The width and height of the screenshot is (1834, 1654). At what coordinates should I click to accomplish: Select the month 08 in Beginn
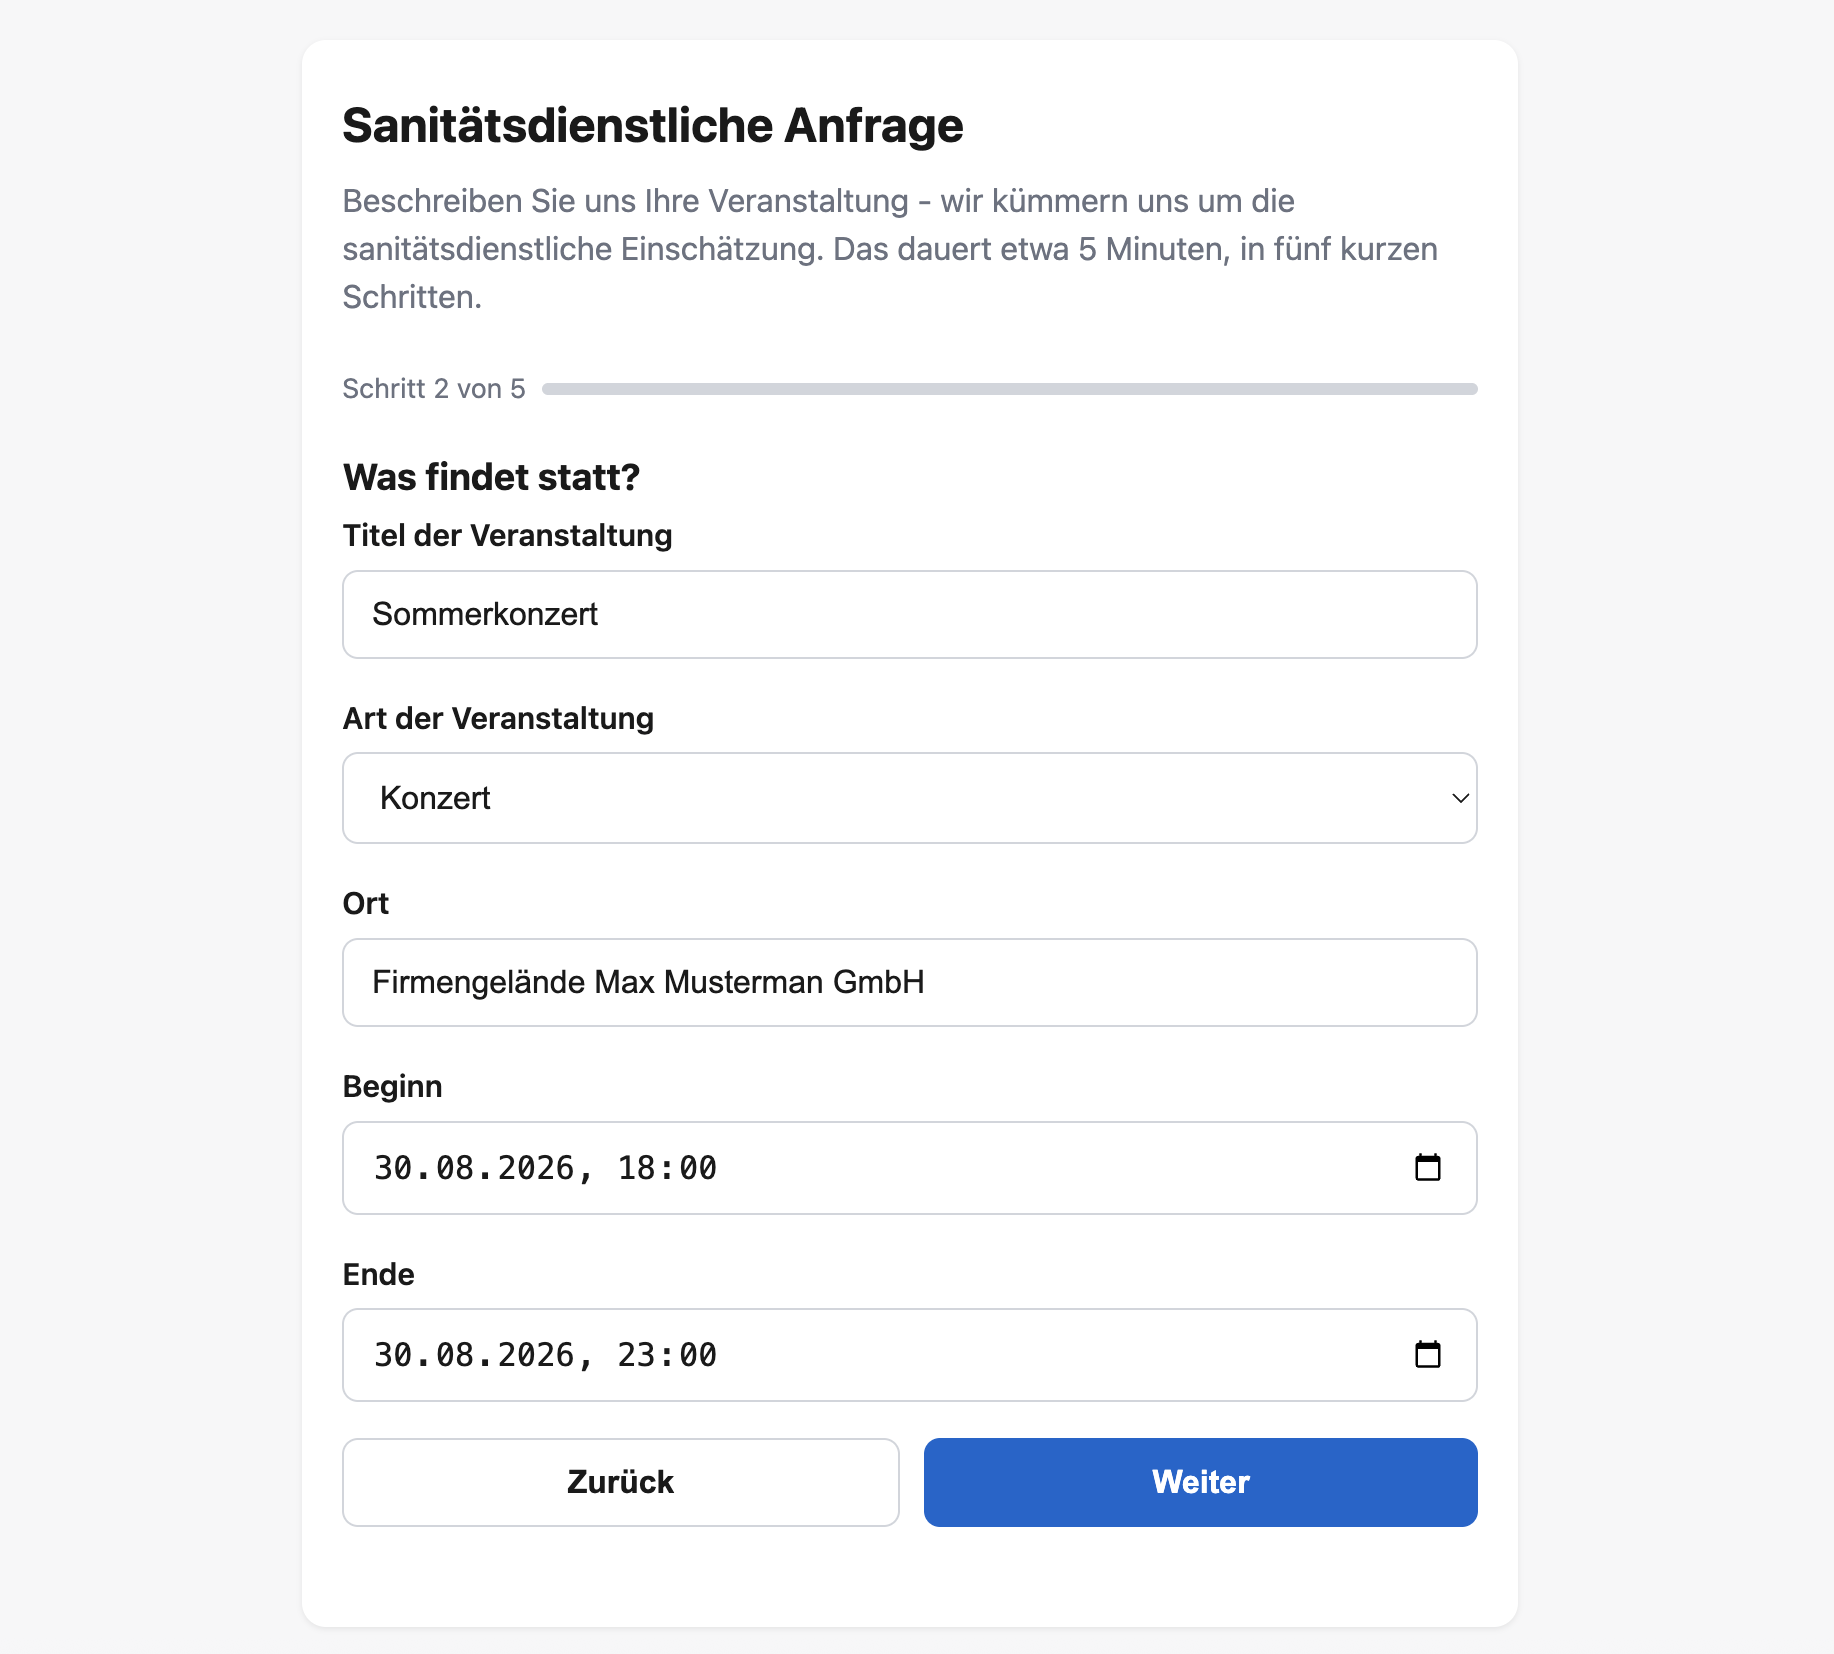point(455,1168)
